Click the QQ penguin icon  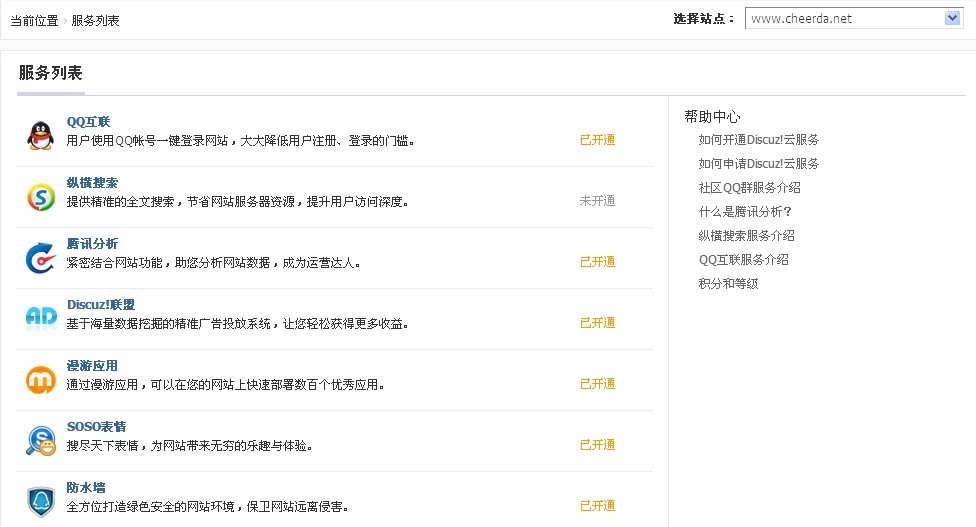point(40,136)
